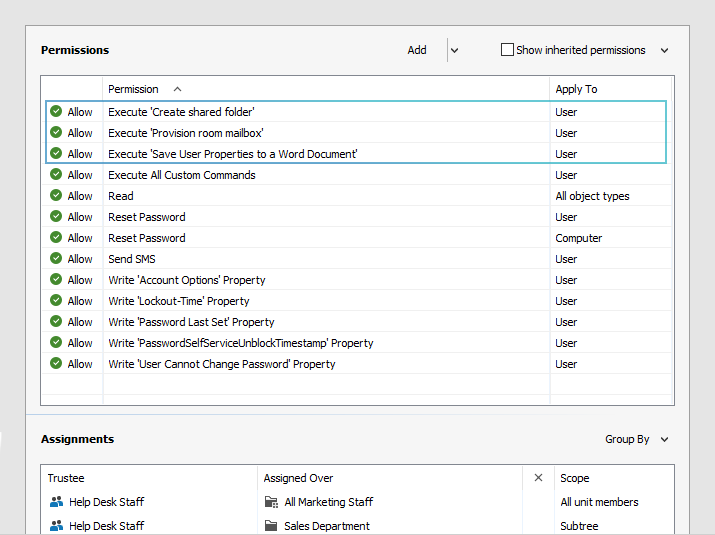Viewport: 715px width, 535px height.
Task: Click Allow icon for 'Save User Properties to a Word Document'
Action: (x=56, y=153)
